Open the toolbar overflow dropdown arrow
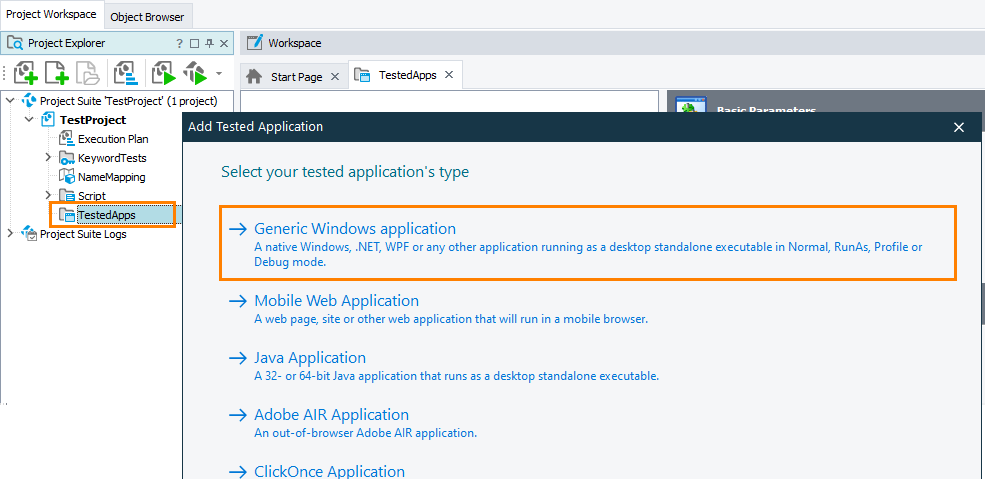The width and height of the screenshot is (985, 479). (x=219, y=74)
